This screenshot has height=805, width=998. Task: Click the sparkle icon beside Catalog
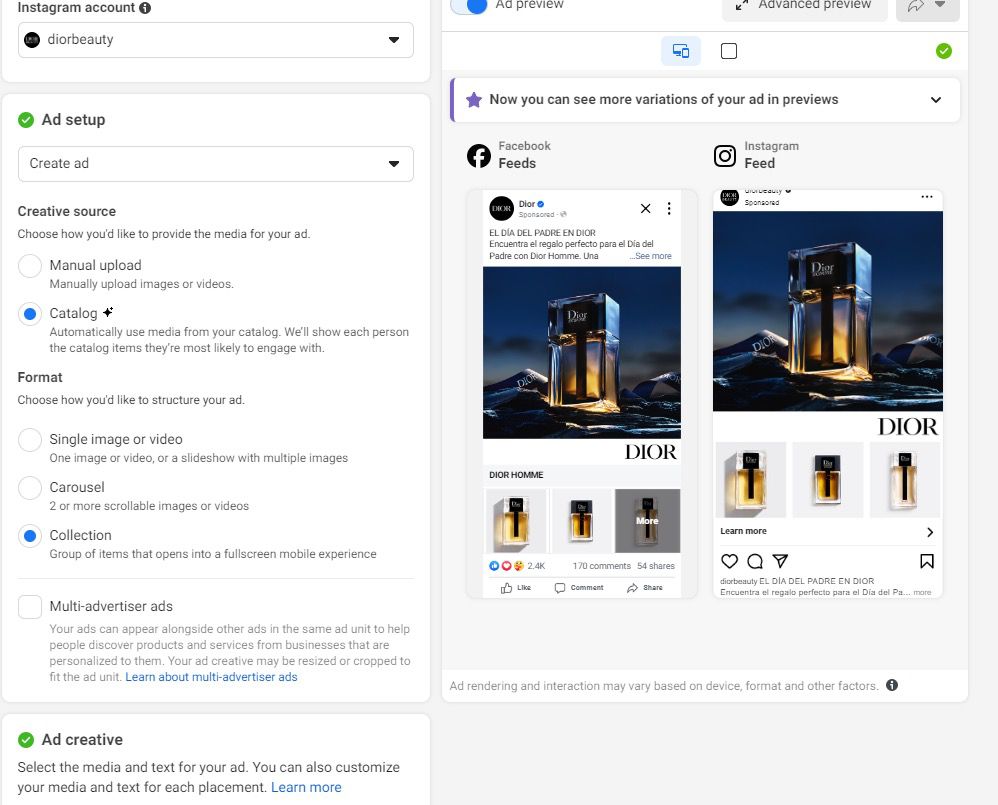point(108,312)
